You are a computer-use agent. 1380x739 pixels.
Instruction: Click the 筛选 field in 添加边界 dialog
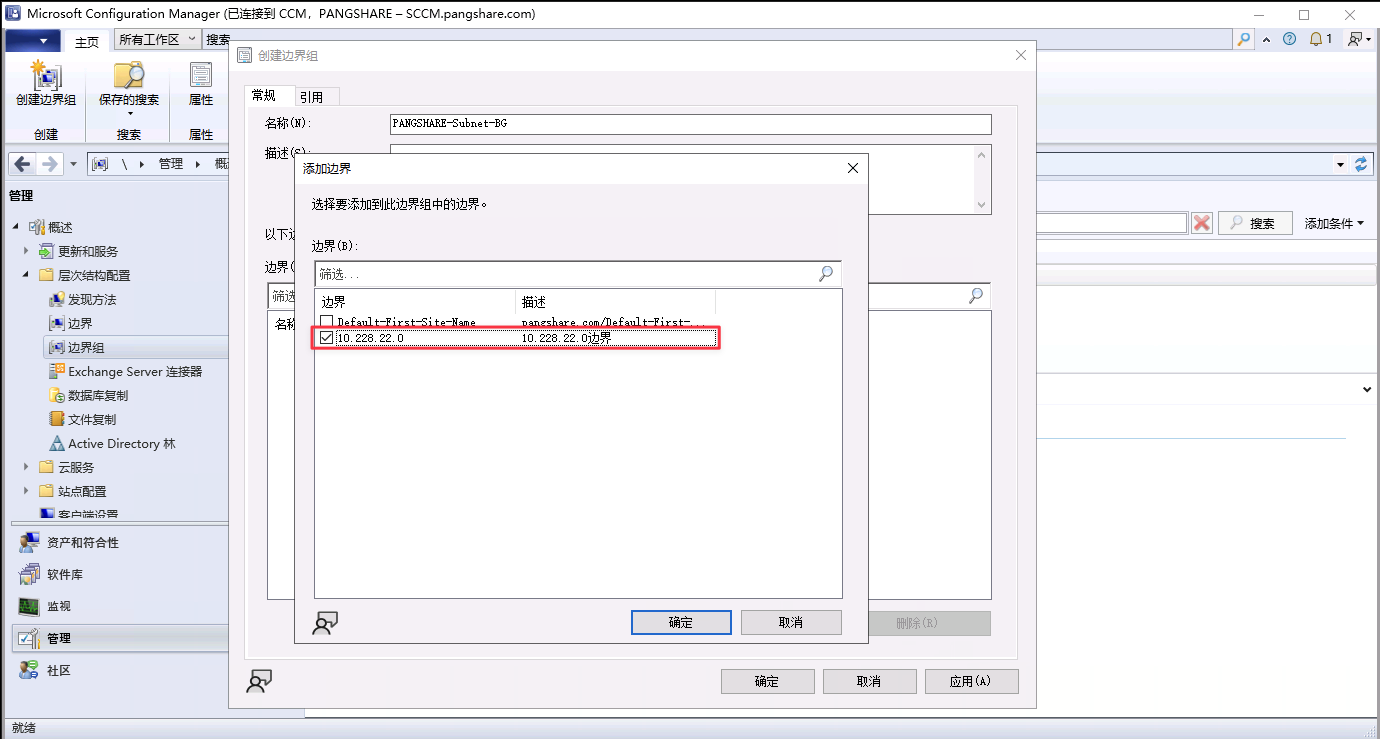coord(578,273)
